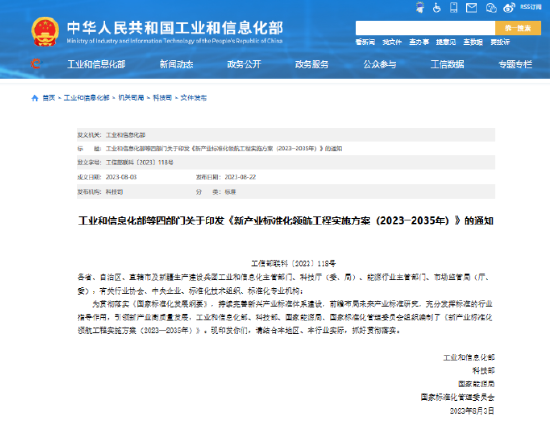The image size is (550, 424).
Task: Open the Weibo icon in the header
Action: click(x=509, y=7)
